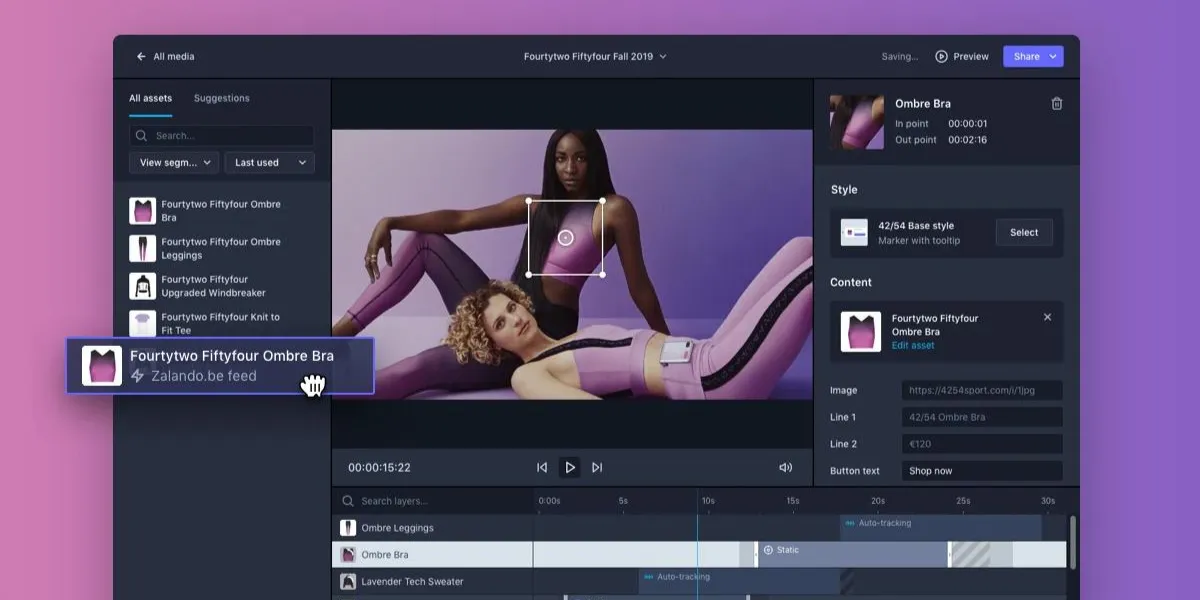This screenshot has width=1200, height=600.
Task: Switch to the Suggestions tab
Action: click(221, 98)
